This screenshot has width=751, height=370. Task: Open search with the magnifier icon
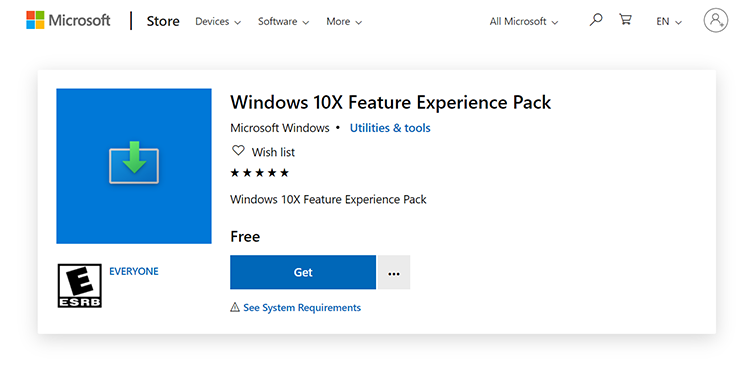click(595, 20)
